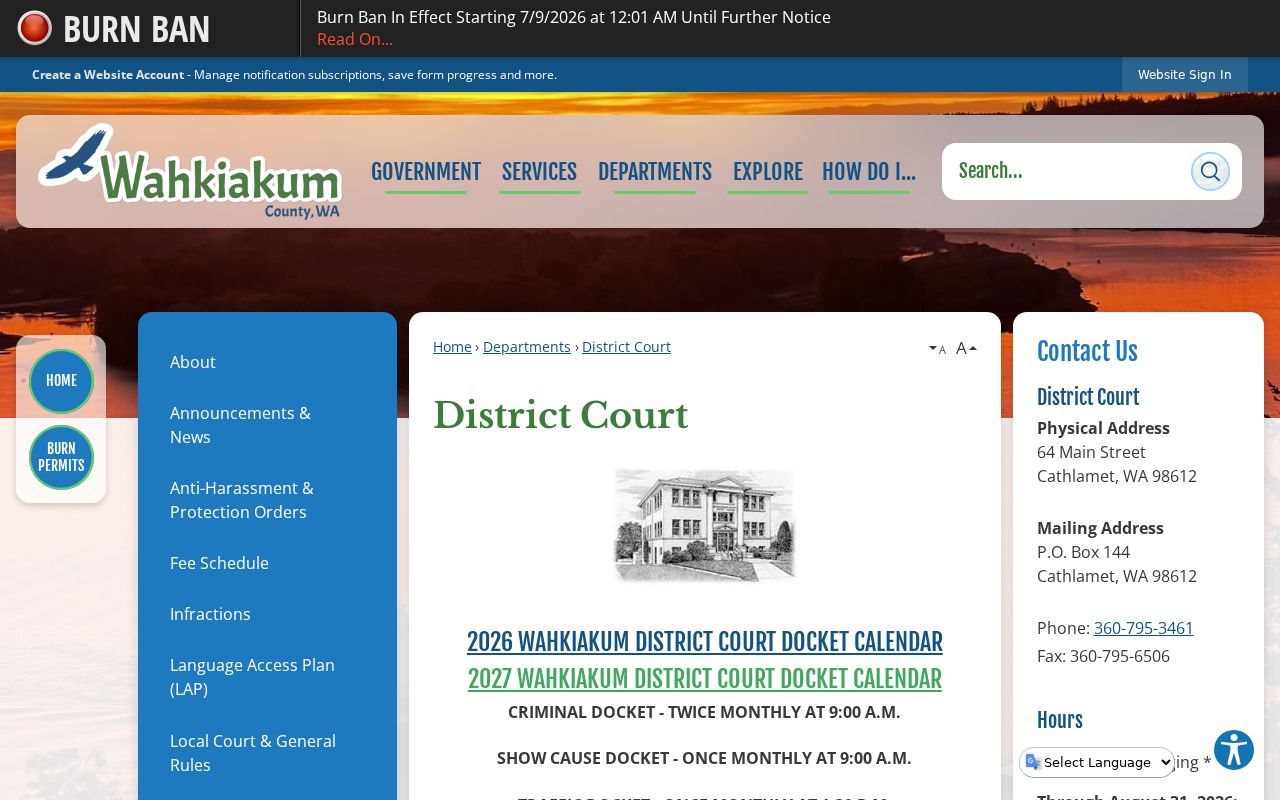Image resolution: width=1280 pixels, height=800 pixels.
Task: Open the 2026 District Court Docket Calendar
Action: click(705, 642)
